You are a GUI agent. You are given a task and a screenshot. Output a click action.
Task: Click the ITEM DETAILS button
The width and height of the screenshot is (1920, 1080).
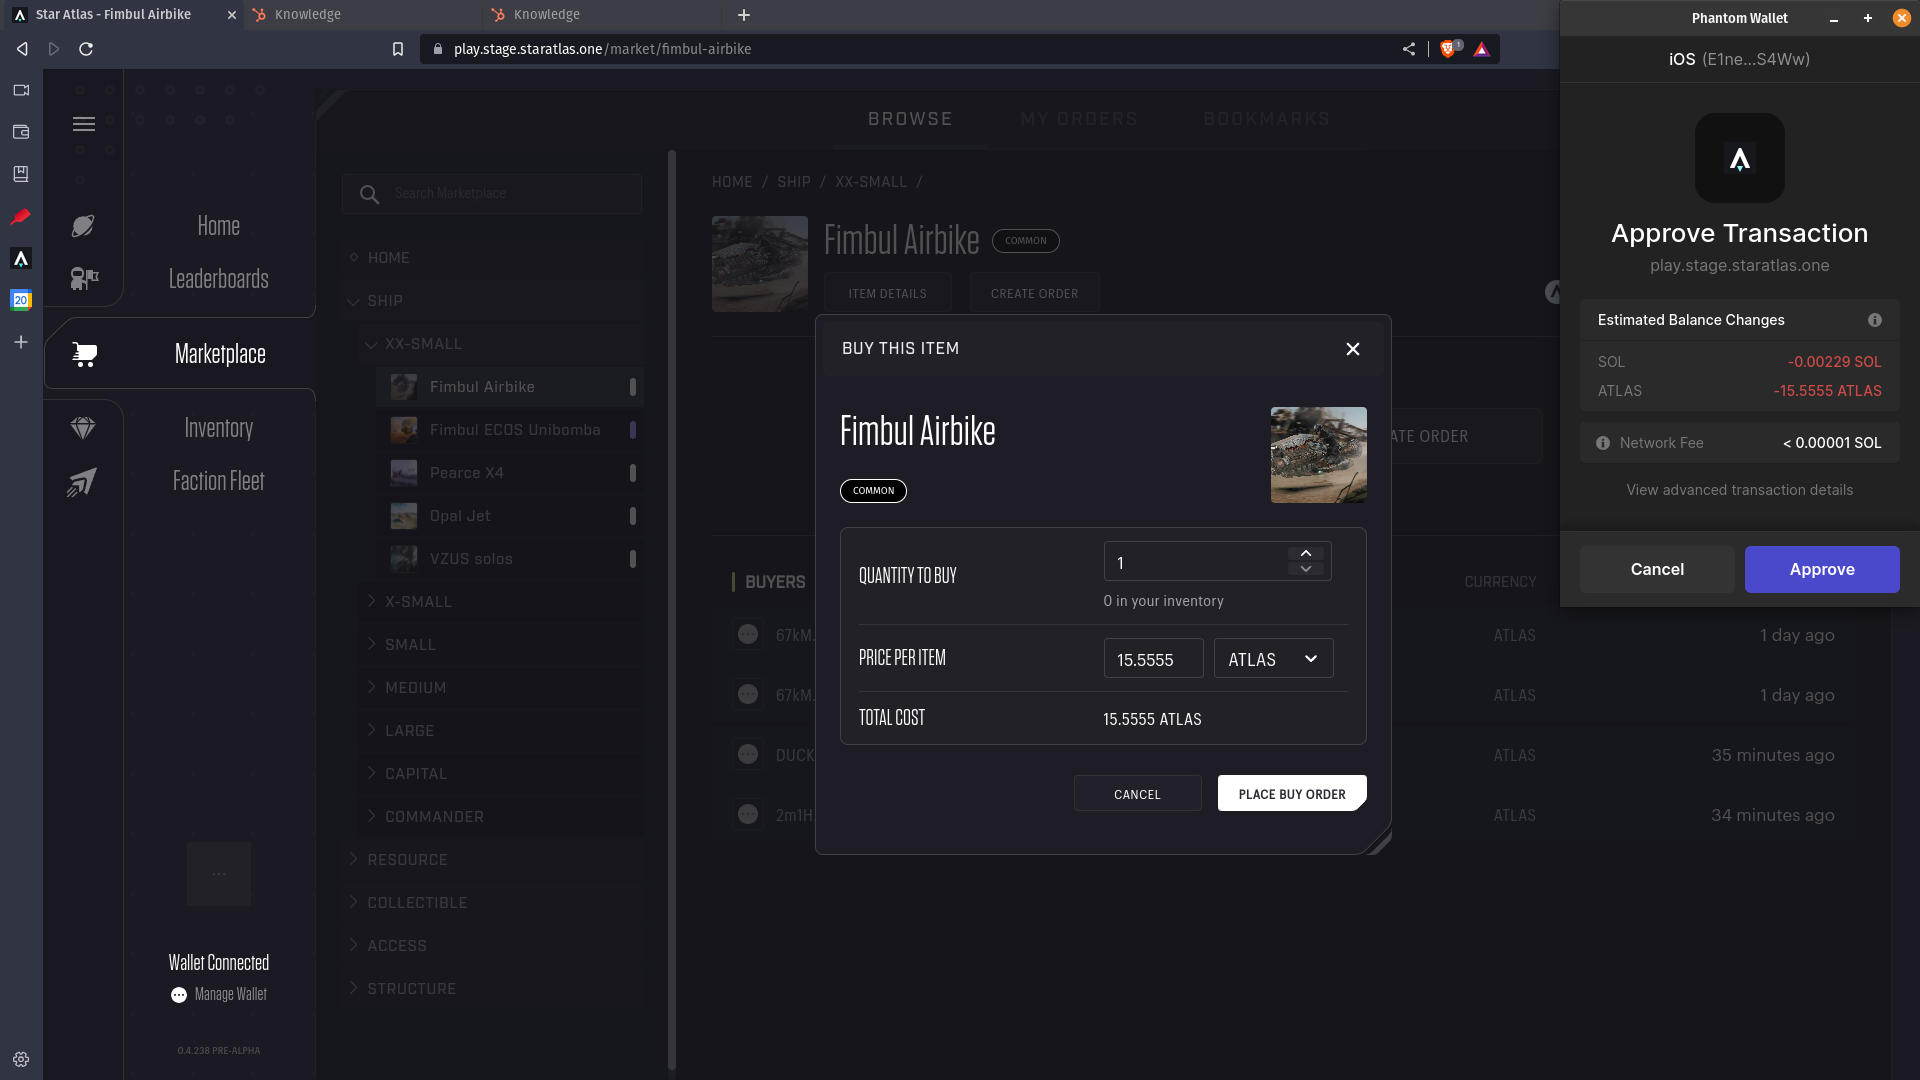[x=887, y=294]
